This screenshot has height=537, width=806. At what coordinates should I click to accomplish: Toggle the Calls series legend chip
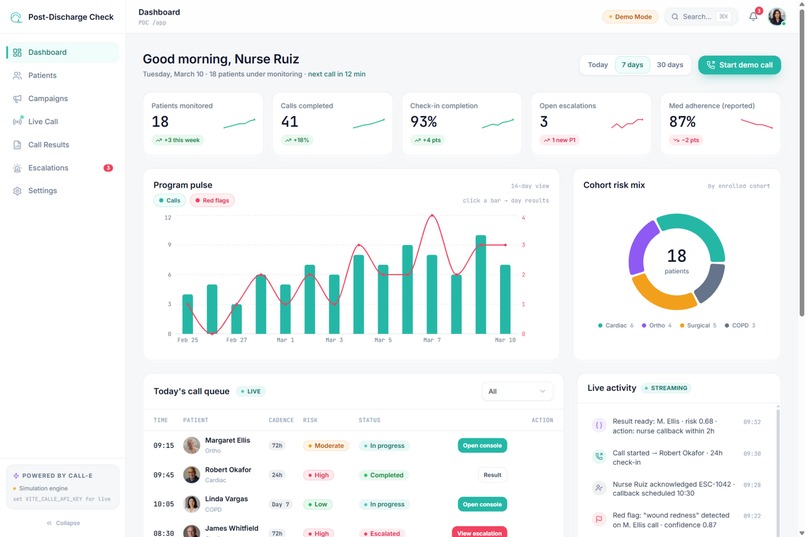pyautogui.click(x=170, y=200)
